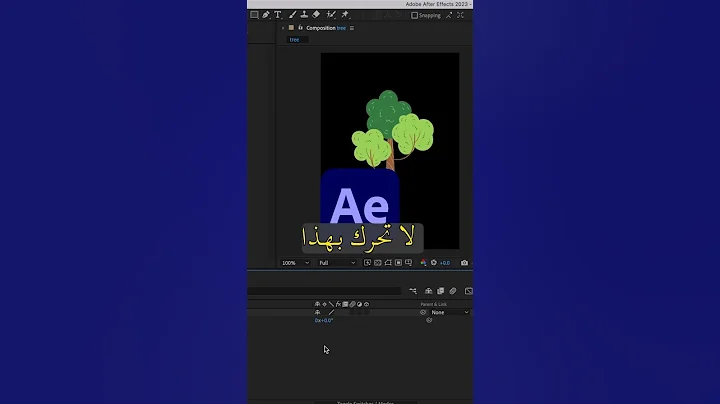Click first snapping option icon right of Snapping
This screenshot has width=720, height=404.
click(x=449, y=15)
